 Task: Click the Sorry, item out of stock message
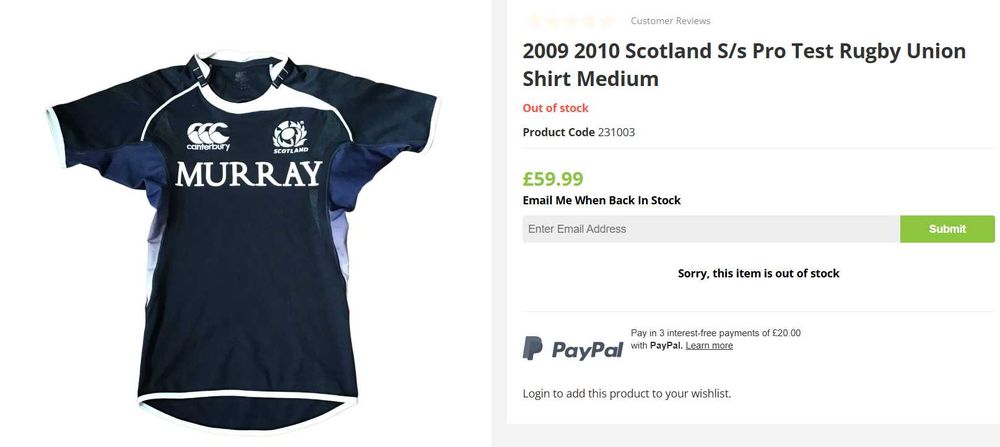pyautogui.click(x=758, y=273)
